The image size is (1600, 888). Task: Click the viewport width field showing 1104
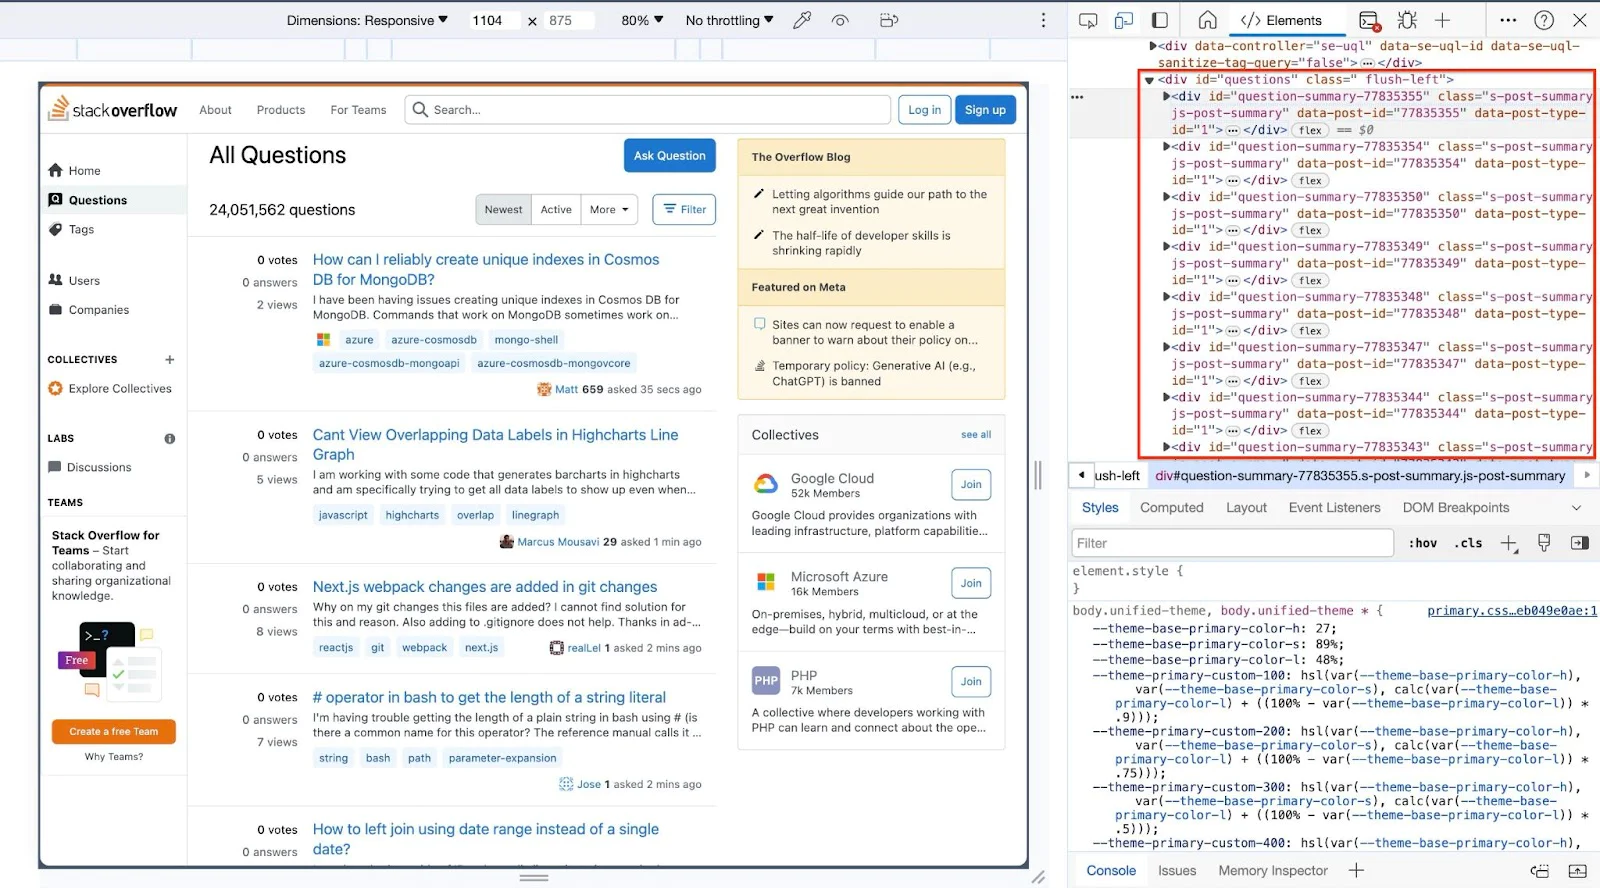pos(493,20)
